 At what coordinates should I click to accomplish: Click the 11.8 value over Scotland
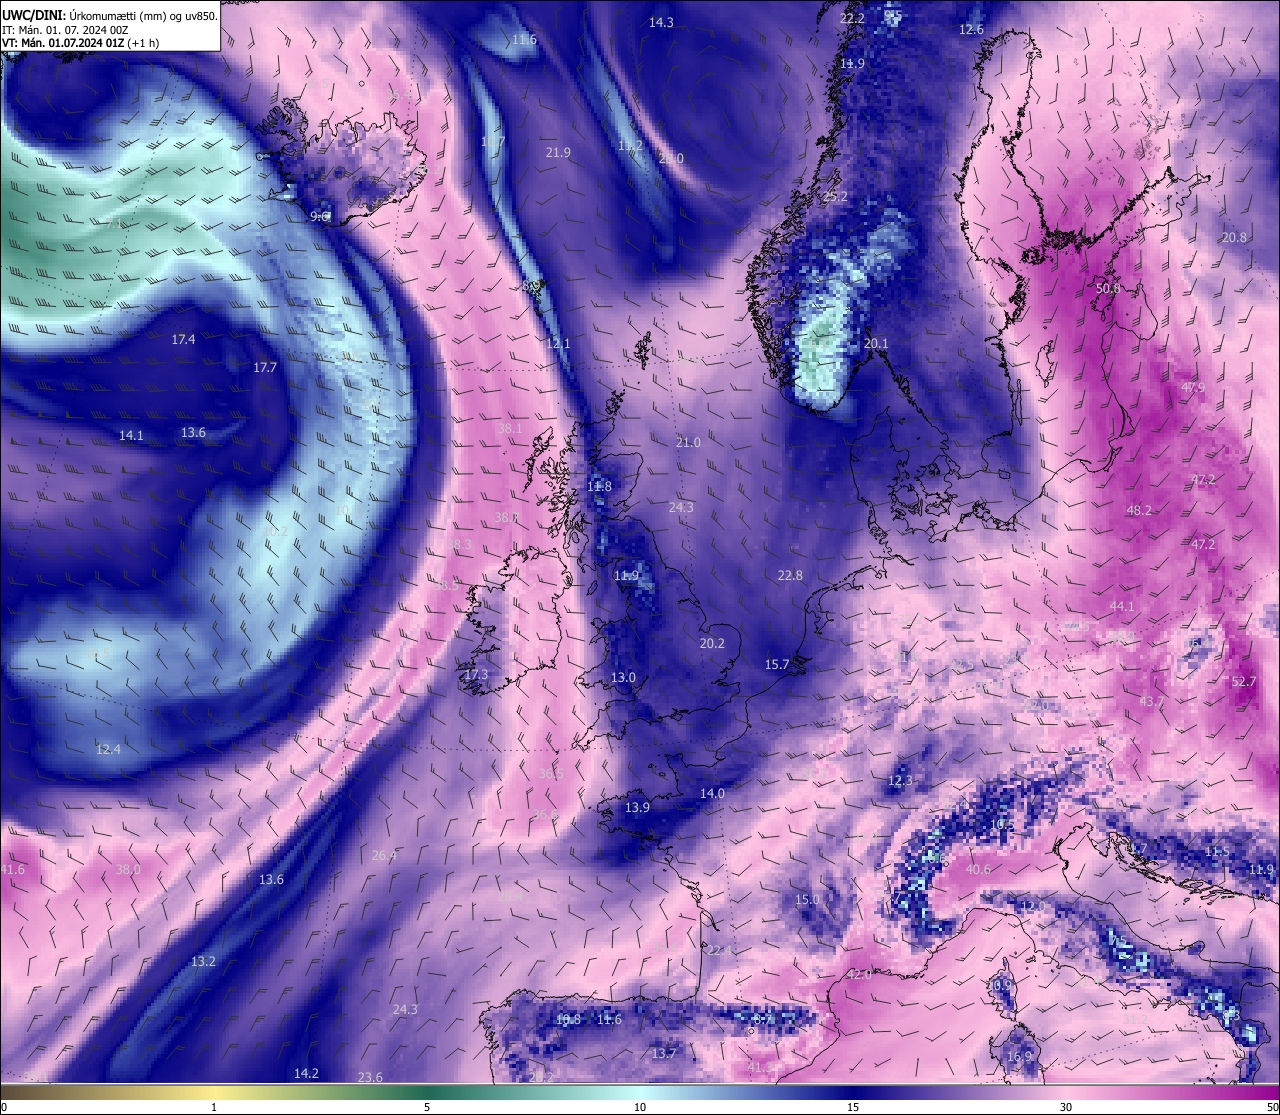[599, 487]
